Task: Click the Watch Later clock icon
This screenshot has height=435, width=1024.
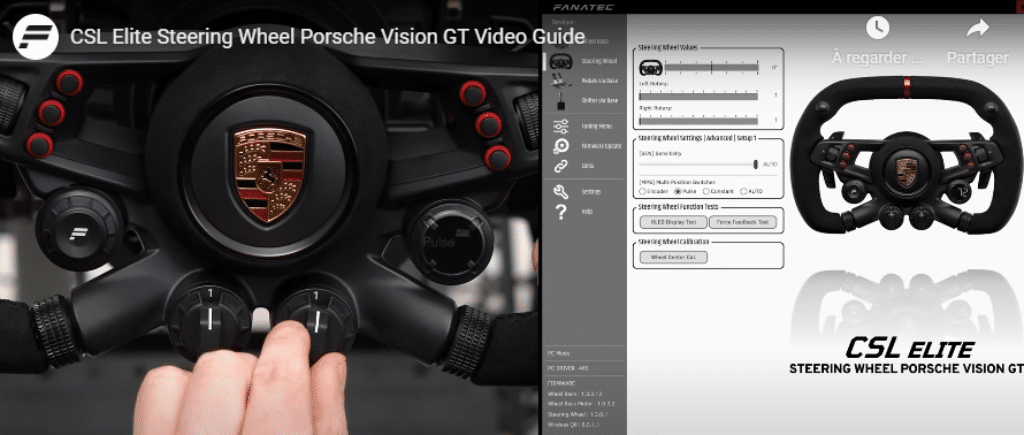Action: (877, 27)
